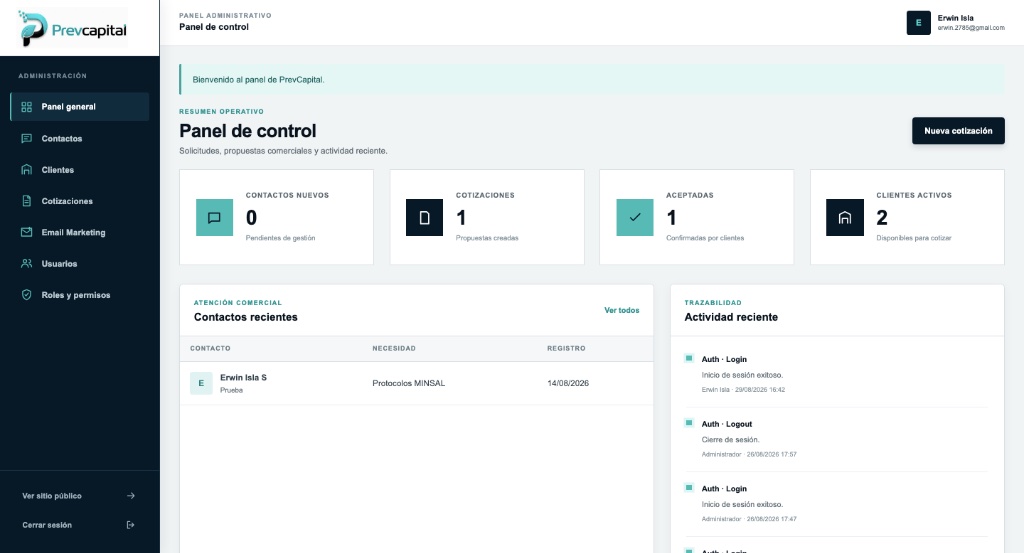Navigate to Email Marketing
The height and width of the screenshot is (553, 1024).
[x=80, y=232]
